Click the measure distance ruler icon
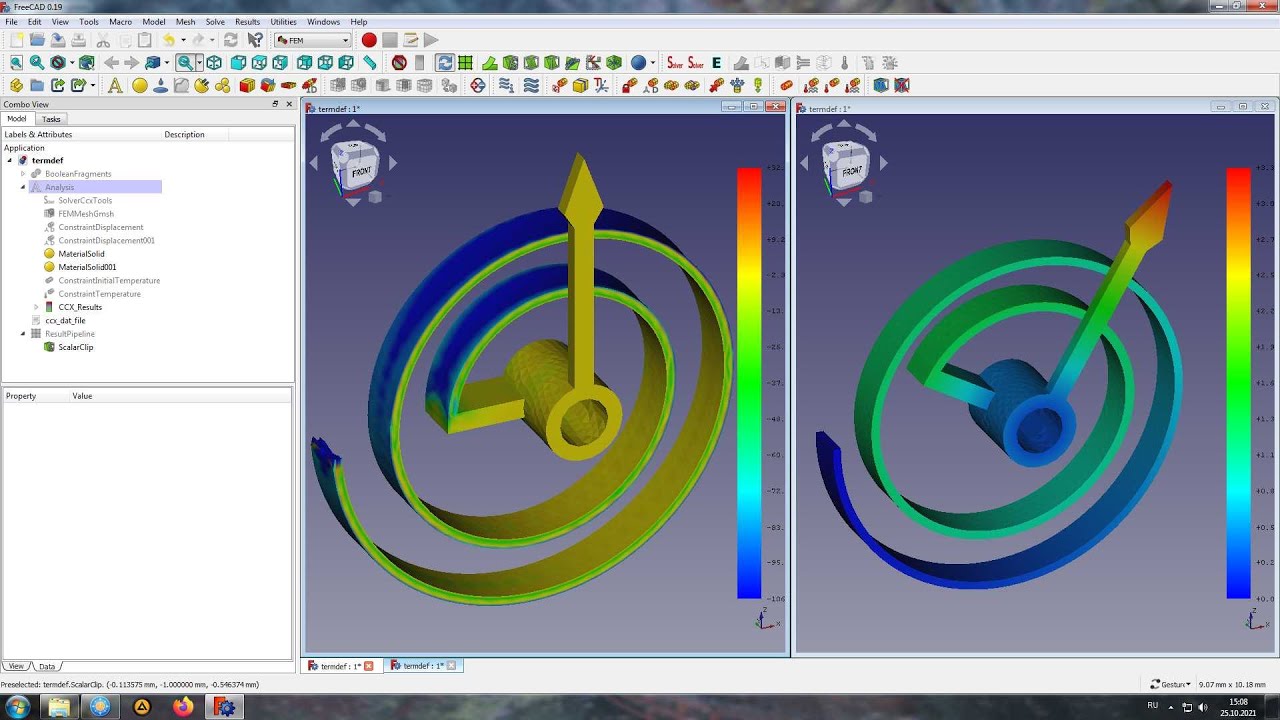1280x720 pixels. point(369,62)
